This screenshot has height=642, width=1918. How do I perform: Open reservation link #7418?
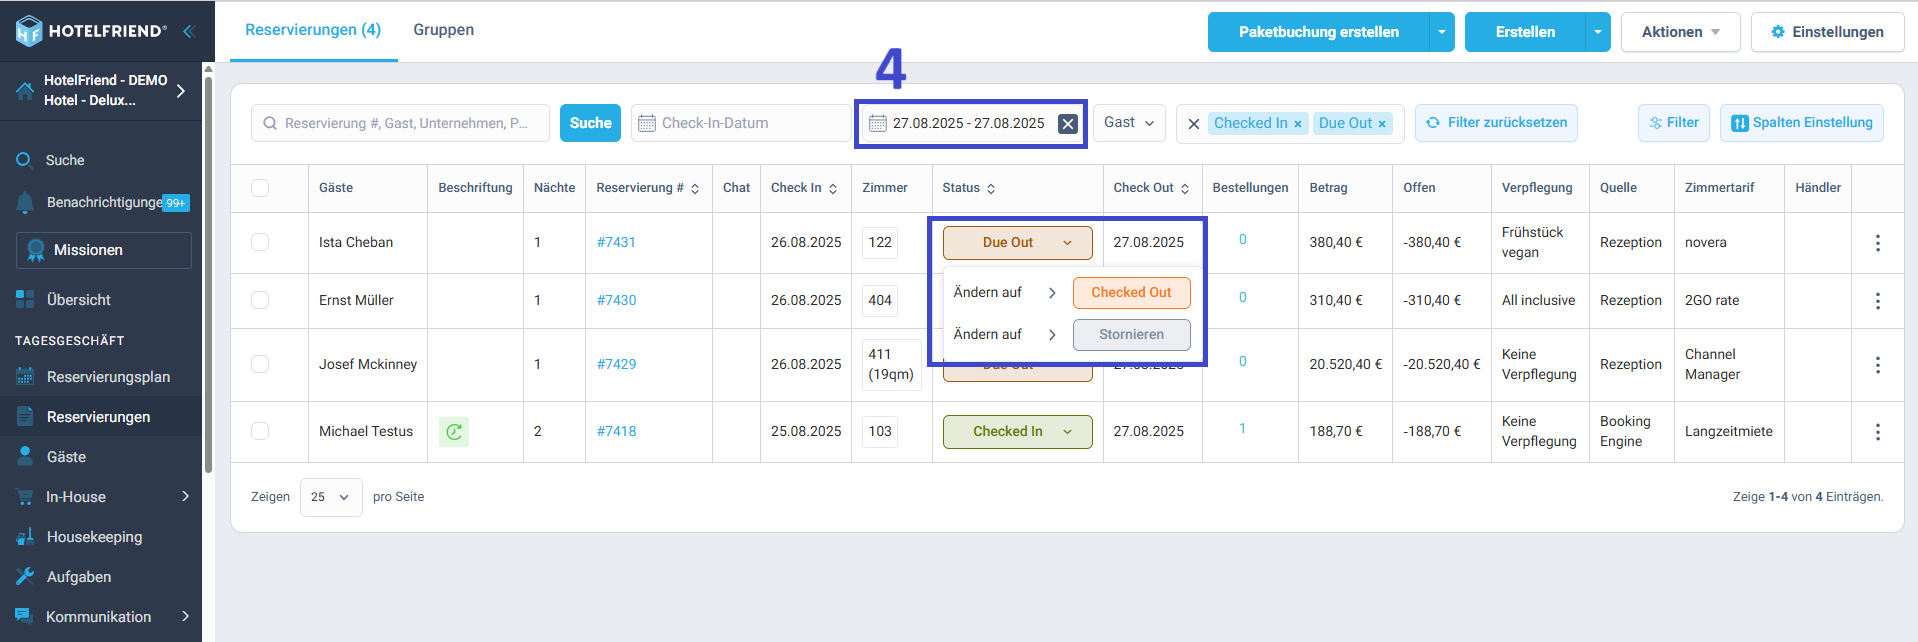[x=616, y=431]
